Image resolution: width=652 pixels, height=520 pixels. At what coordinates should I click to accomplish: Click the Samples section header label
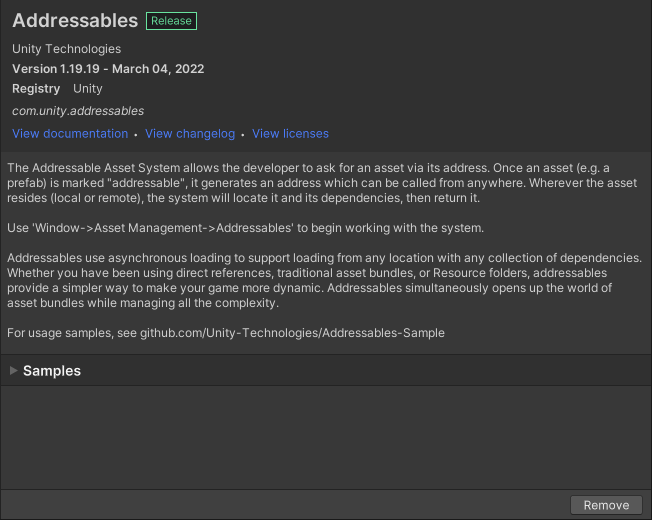[52, 371]
